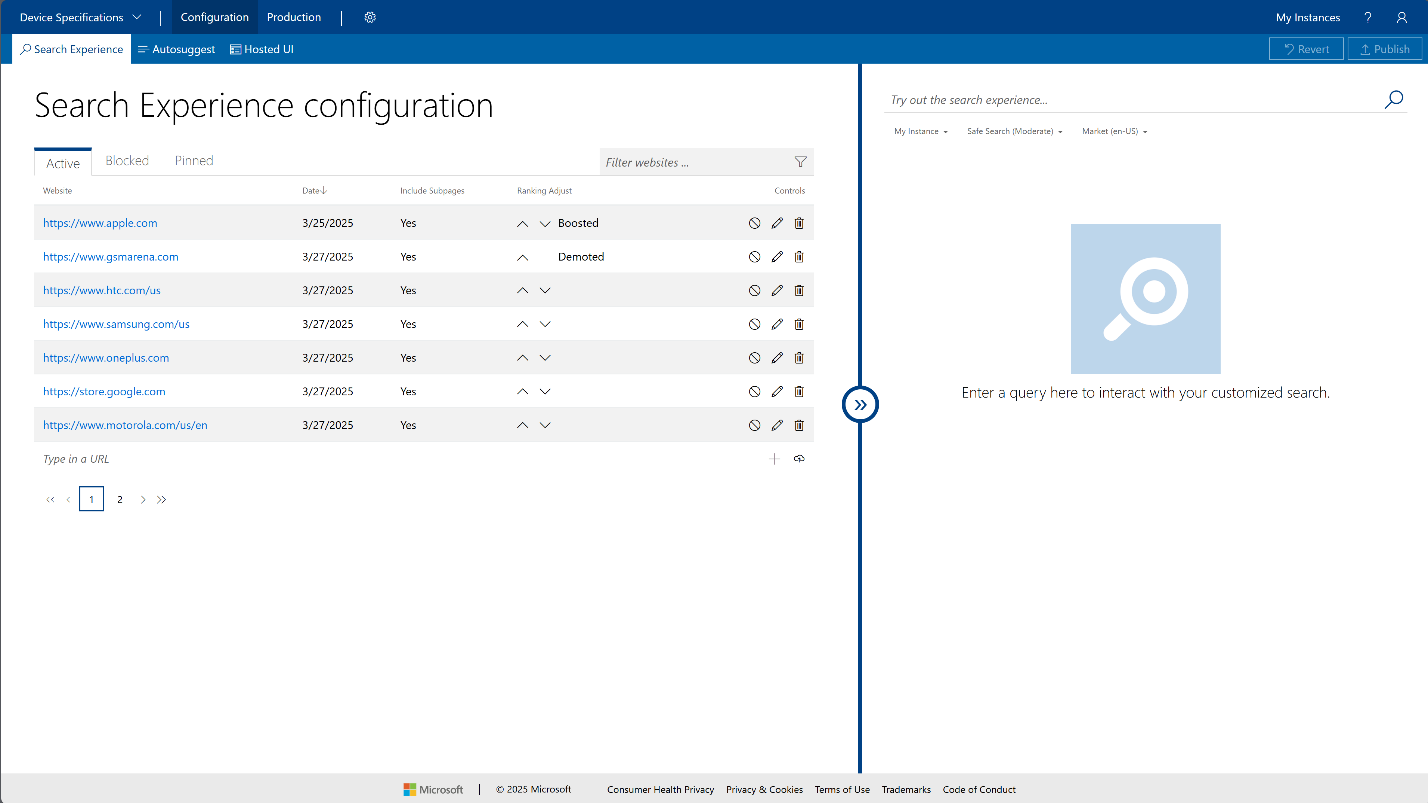Edit the apple.com entry

pos(777,223)
